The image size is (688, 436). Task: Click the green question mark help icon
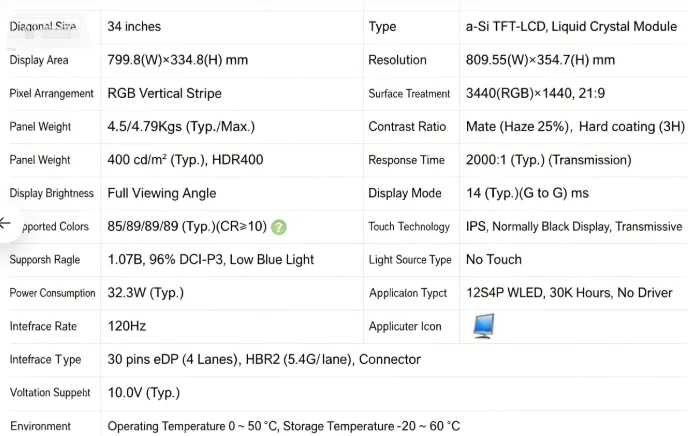click(x=279, y=227)
